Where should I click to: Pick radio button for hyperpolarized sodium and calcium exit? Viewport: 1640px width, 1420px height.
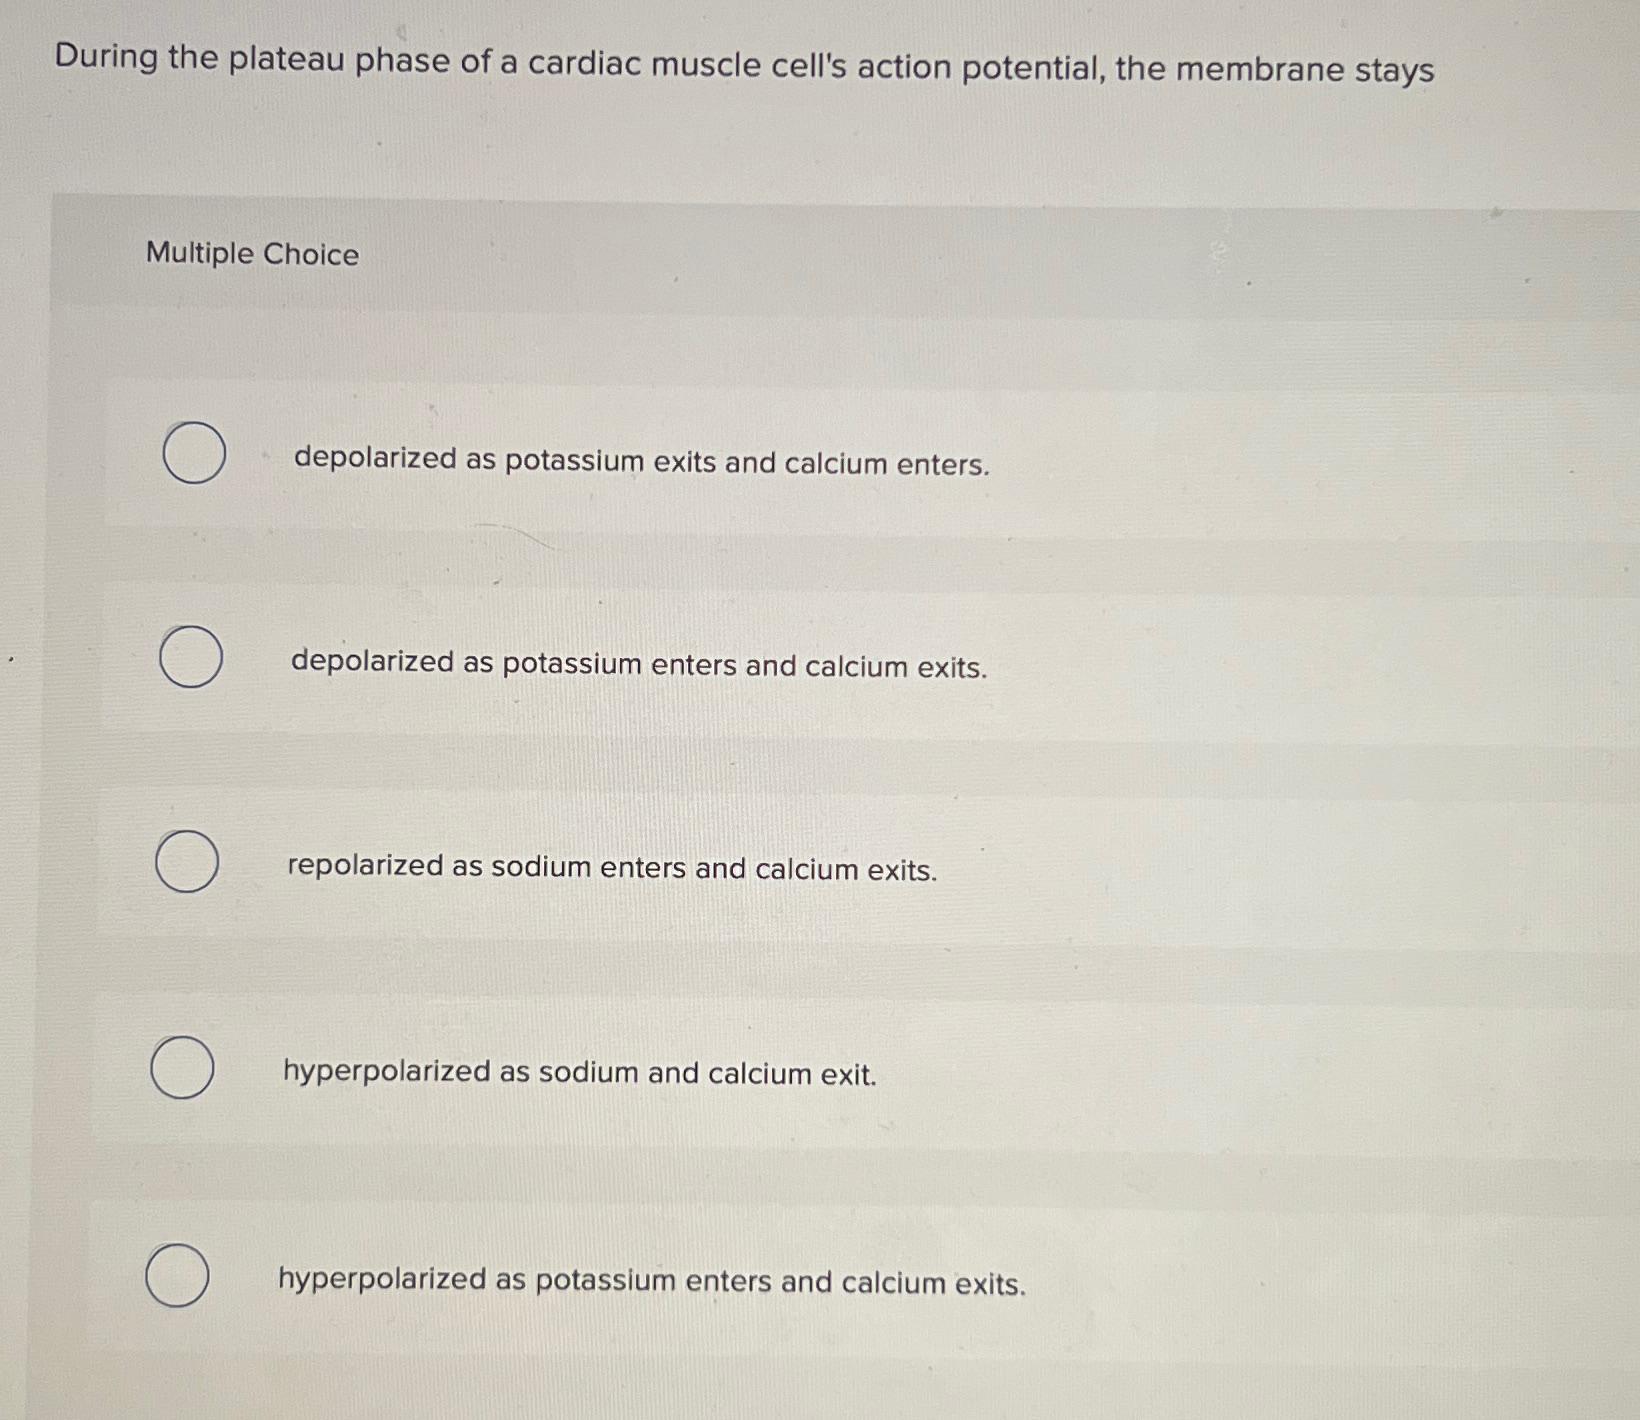[182, 1068]
